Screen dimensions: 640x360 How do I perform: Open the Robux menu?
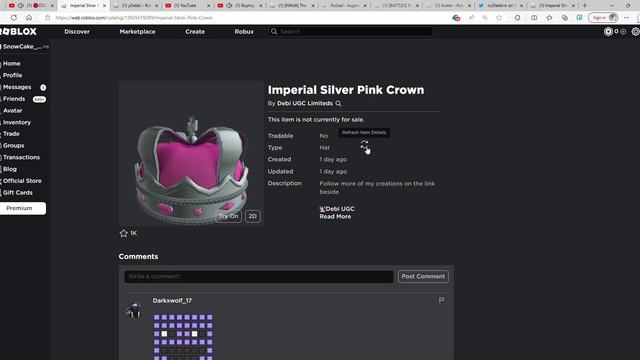coord(244,31)
